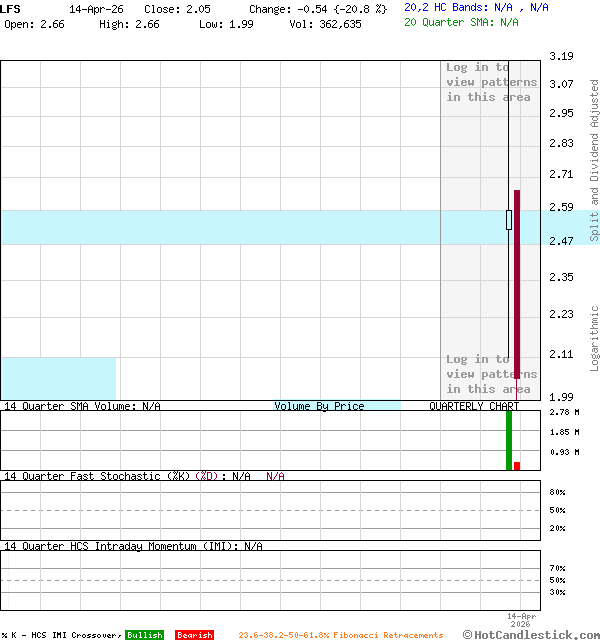Click the HotCandlestick.com copyright link

531,634
